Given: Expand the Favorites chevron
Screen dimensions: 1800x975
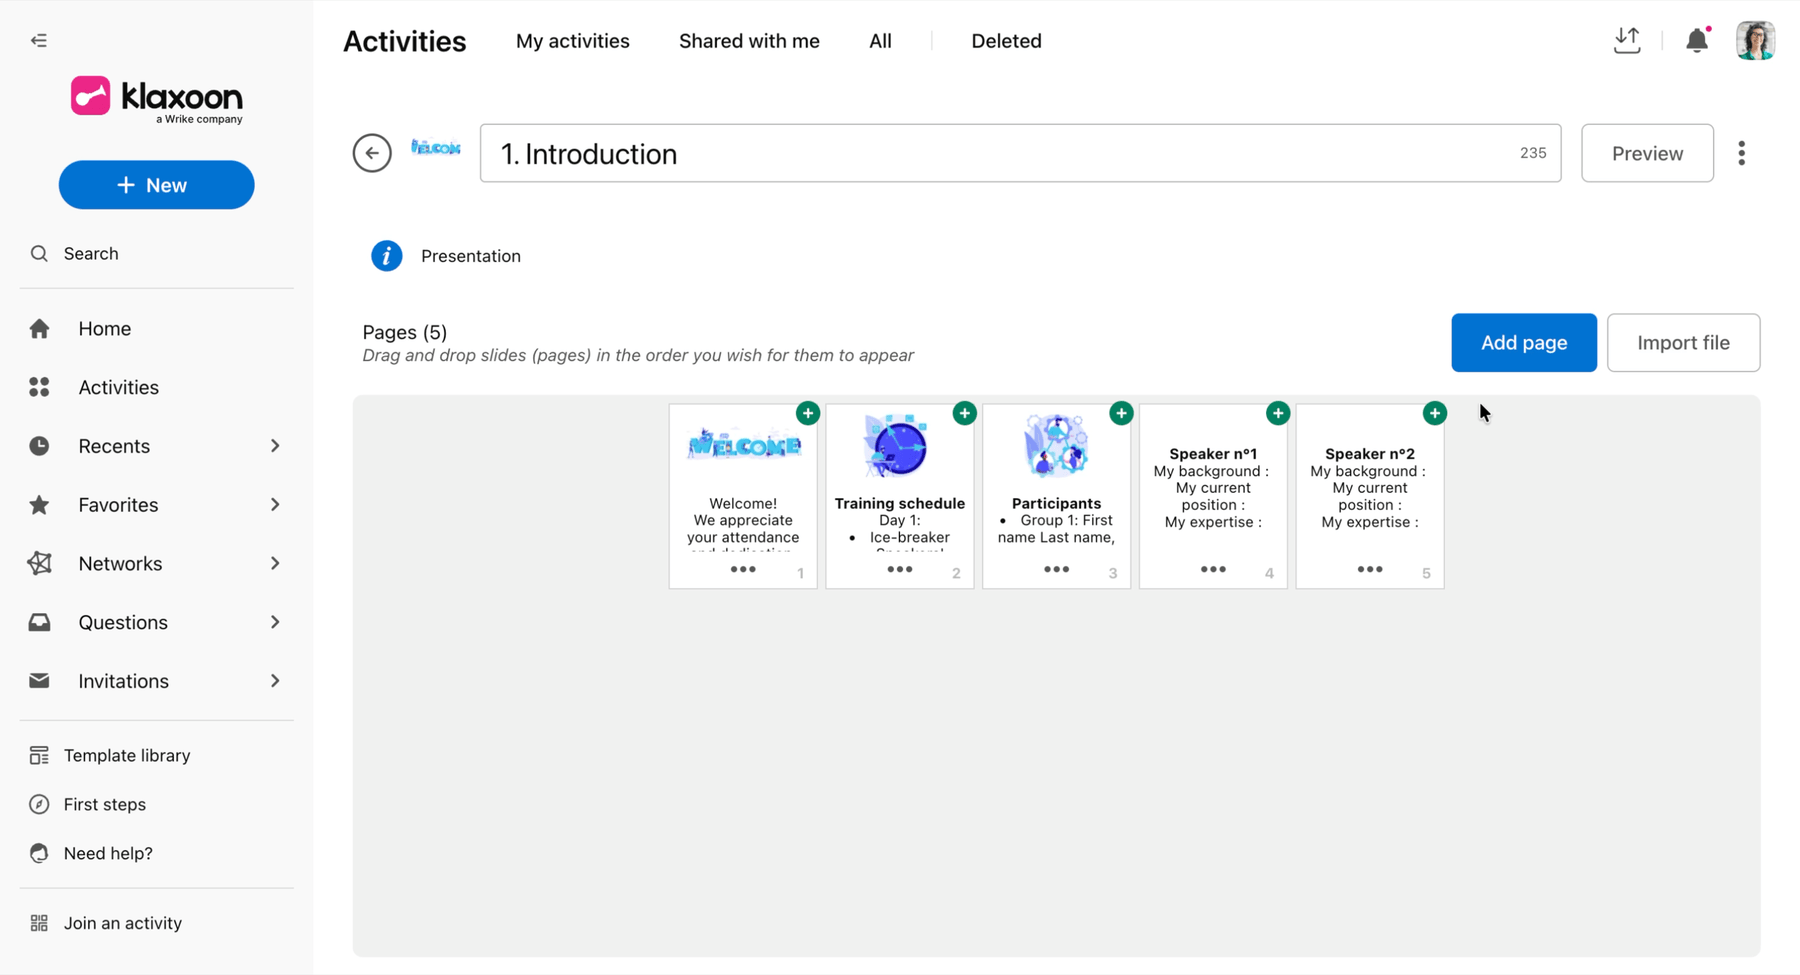Looking at the screenshot, I should (275, 505).
